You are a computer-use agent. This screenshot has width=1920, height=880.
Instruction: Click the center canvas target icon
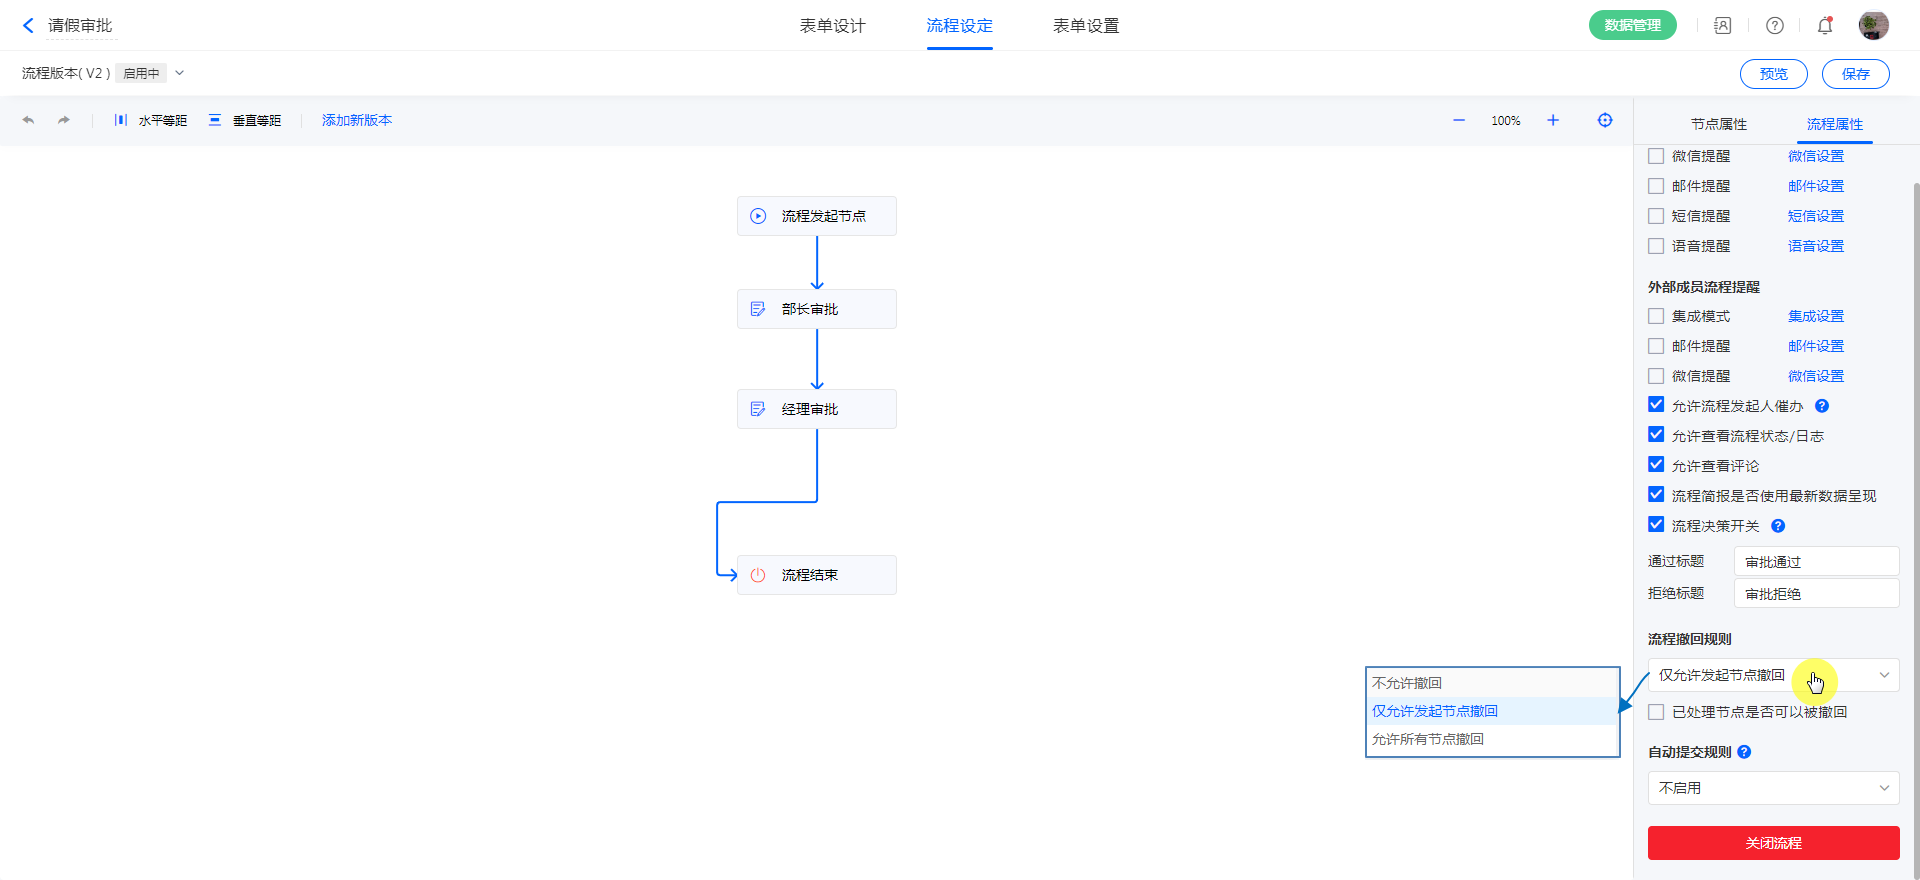click(x=1605, y=120)
